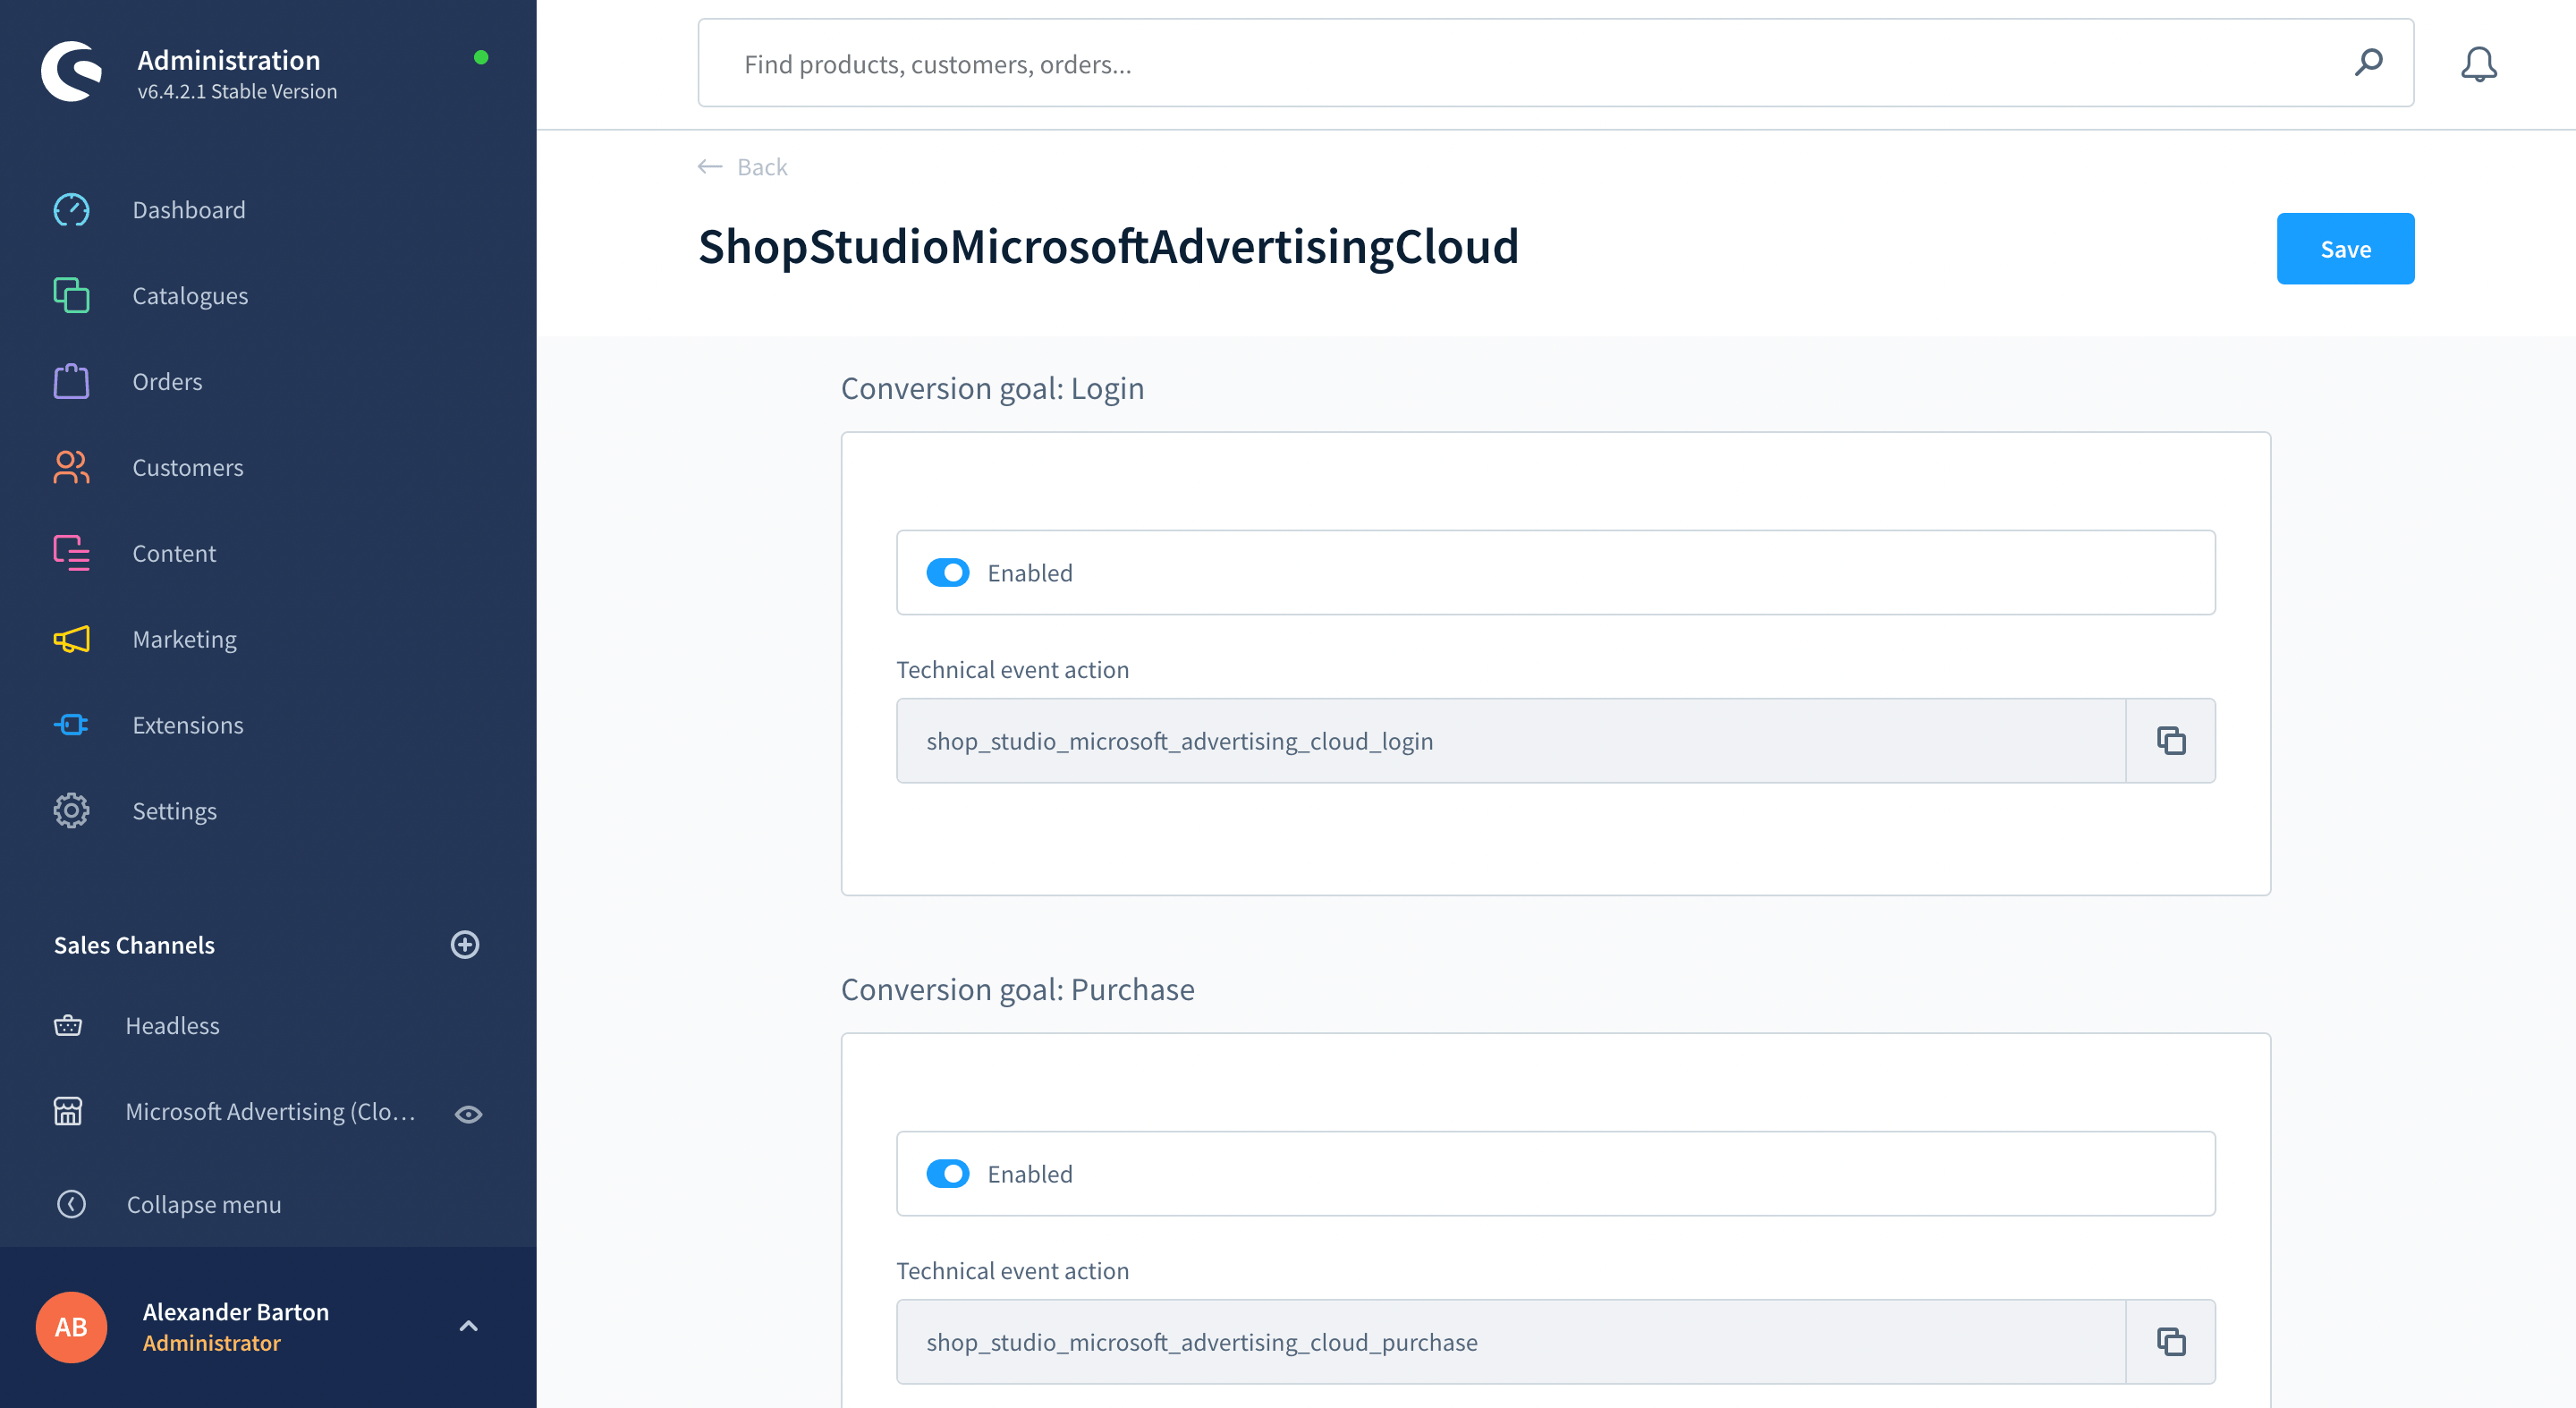Click the ShopStudioMicrosoftAdvertisingCloud page title
The height and width of the screenshot is (1408, 2576).
pos(1108,247)
